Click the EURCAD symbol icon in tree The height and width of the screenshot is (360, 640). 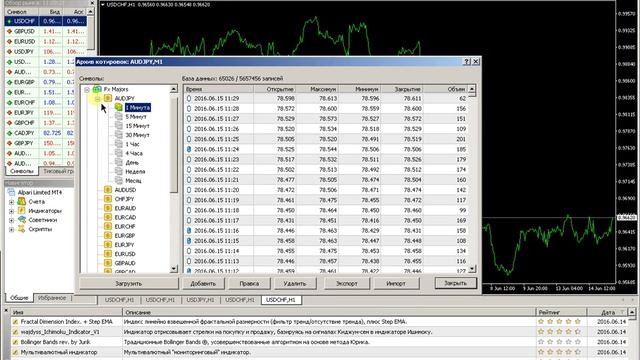[x=108, y=217]
